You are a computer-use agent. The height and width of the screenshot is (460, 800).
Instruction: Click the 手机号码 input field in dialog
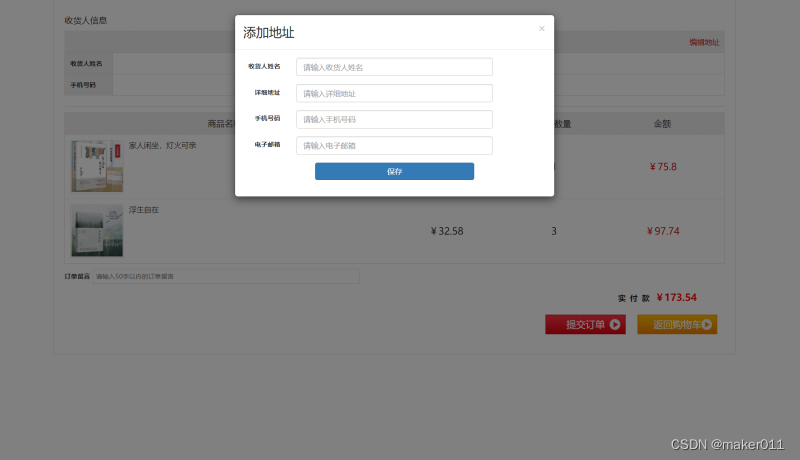[x=394, y=119]
